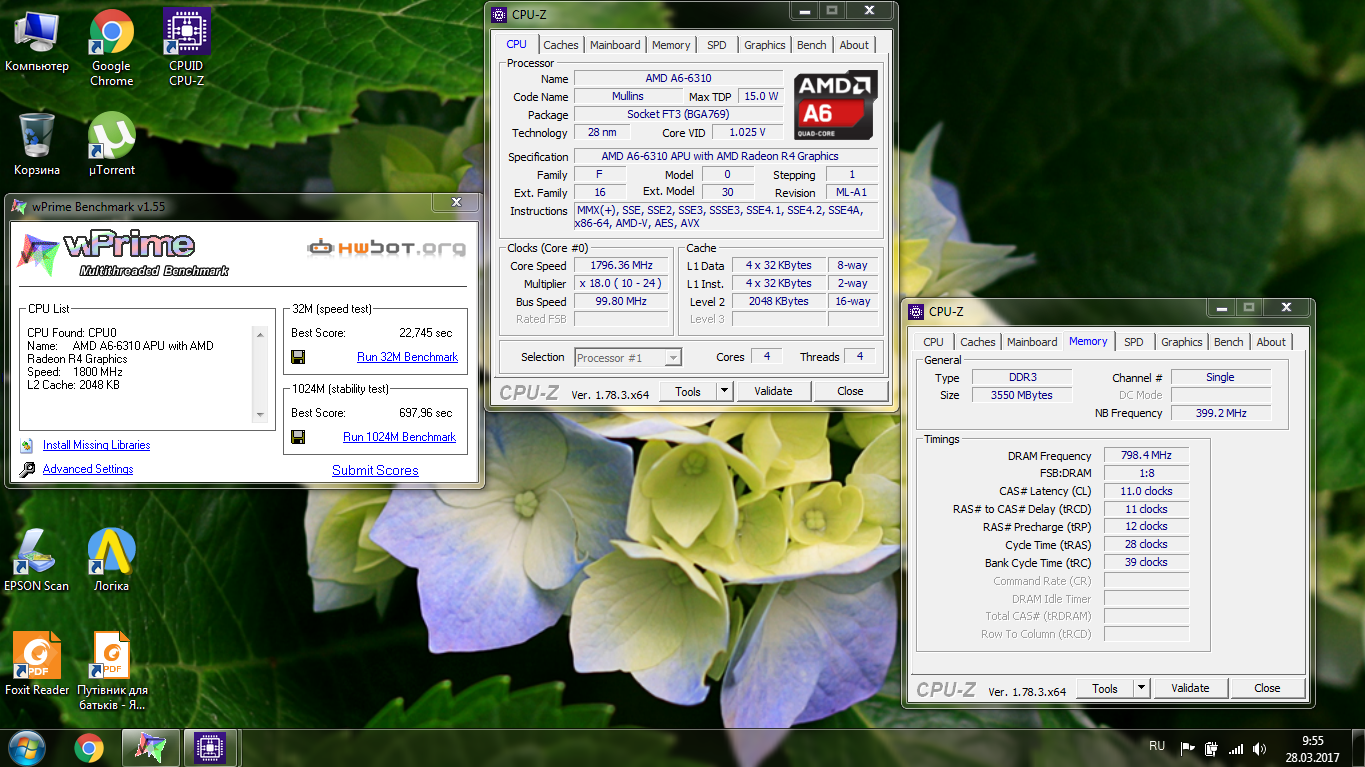Open the Recycle Bin desktop icon
Screen dimensions: 1365x767
37,145
